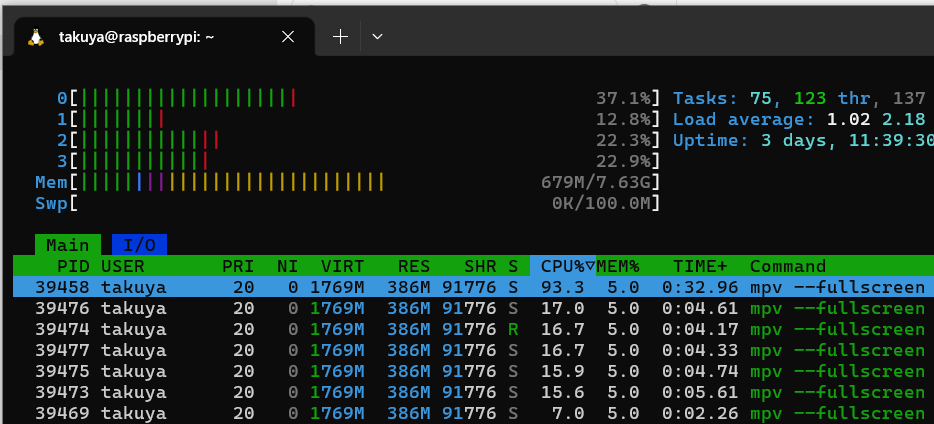Click the 15.9 CPU% value
Screen dimensions: 934x424
tap(563, 371)
